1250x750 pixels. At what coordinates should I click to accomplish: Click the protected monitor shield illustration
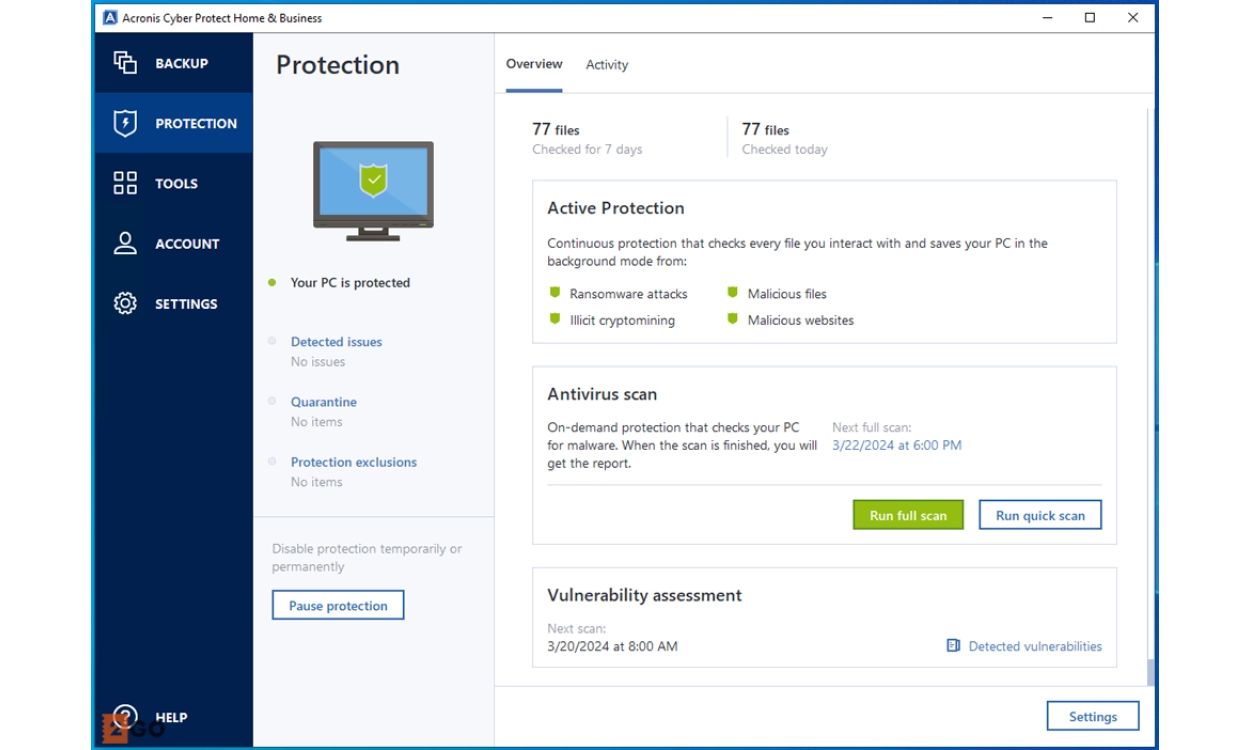tap(373, 190)
